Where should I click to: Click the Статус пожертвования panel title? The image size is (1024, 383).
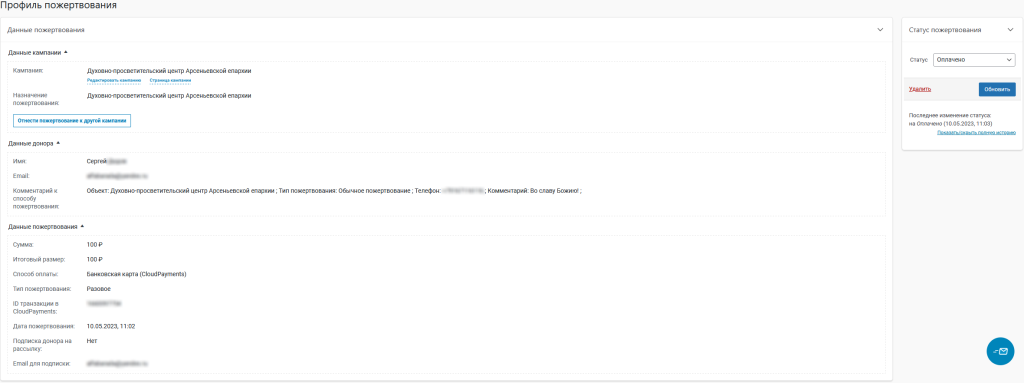944,30
